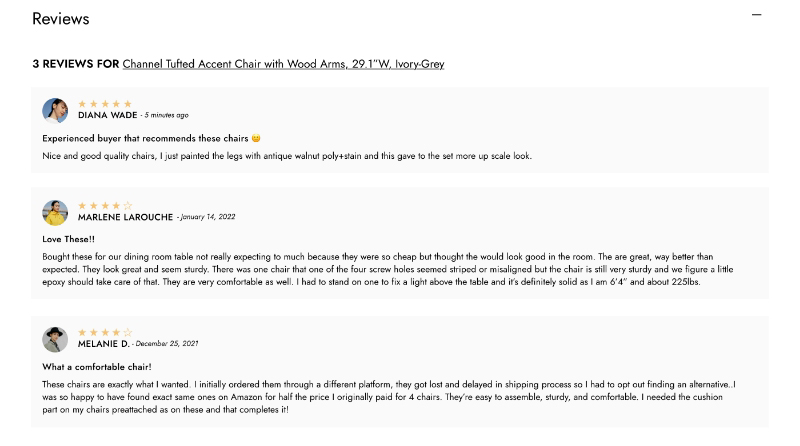800x446 pixels.
Task: Open the Channel Tufted Accent Chair link
Action: (283, 64)
